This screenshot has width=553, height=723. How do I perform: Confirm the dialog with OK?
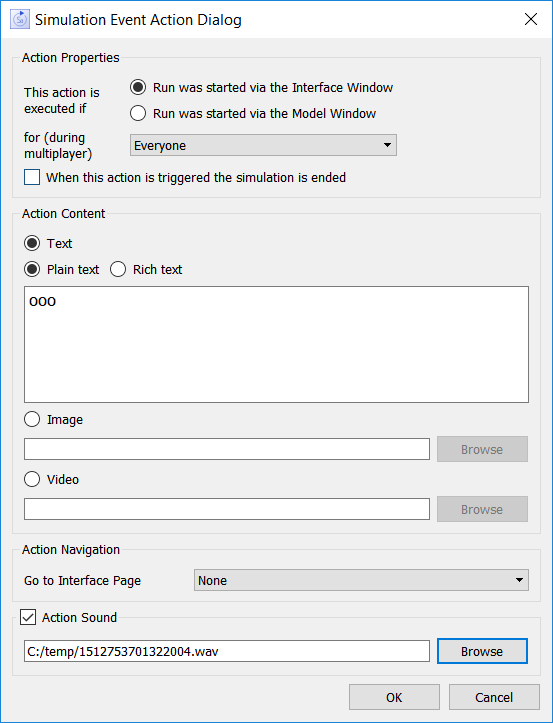[394, 697]
